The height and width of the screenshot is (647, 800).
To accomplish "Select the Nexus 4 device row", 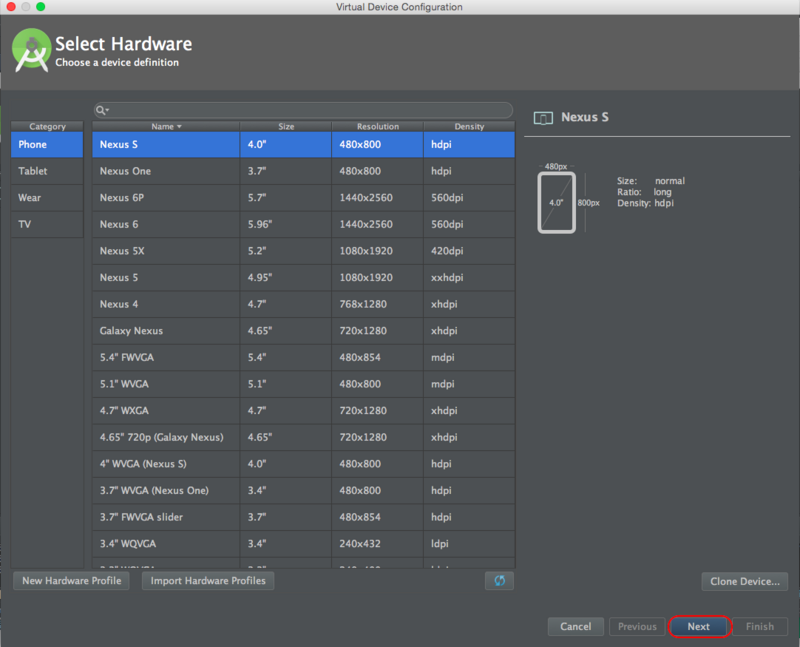I will click(304, 304).
